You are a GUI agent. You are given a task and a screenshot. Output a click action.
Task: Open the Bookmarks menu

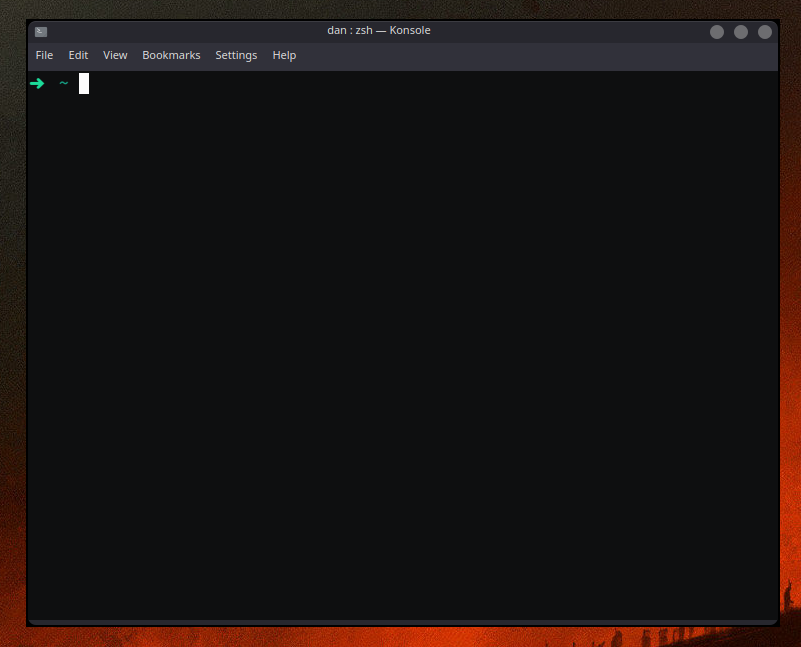(171, 55)
